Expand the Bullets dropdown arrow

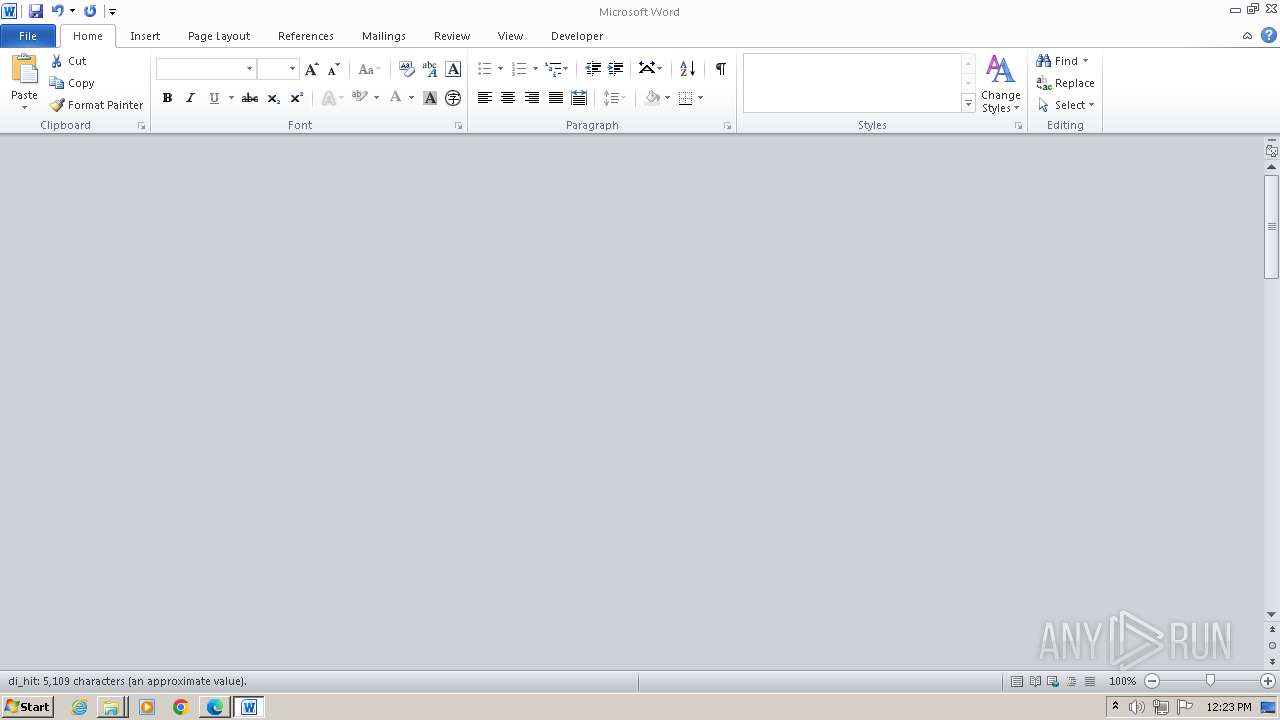(x=500, y=69)
